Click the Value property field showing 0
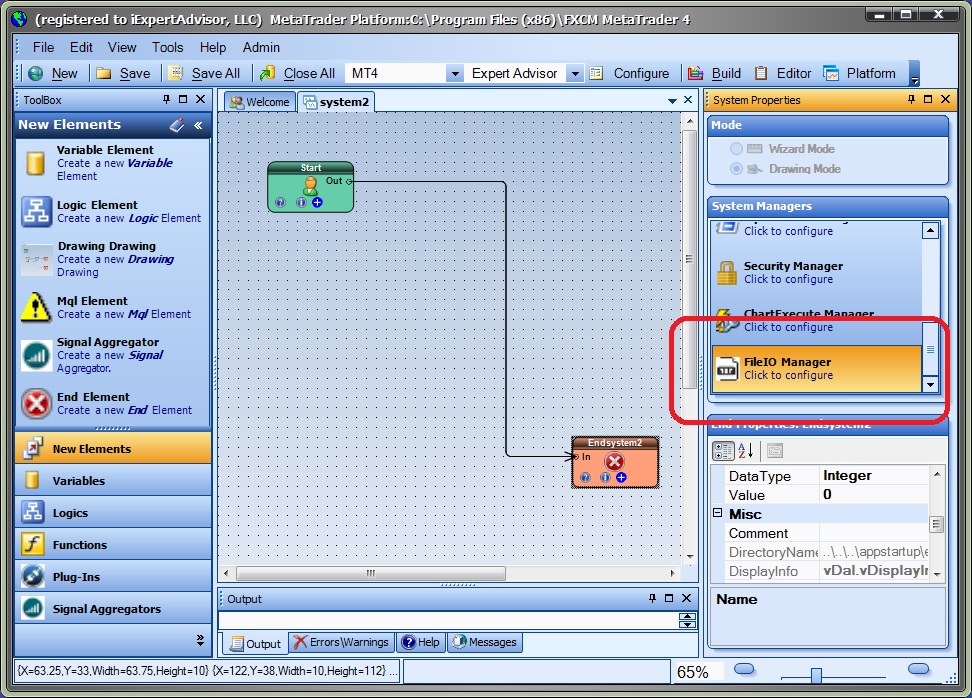972x698 pixels. click(x=874, y=495)
